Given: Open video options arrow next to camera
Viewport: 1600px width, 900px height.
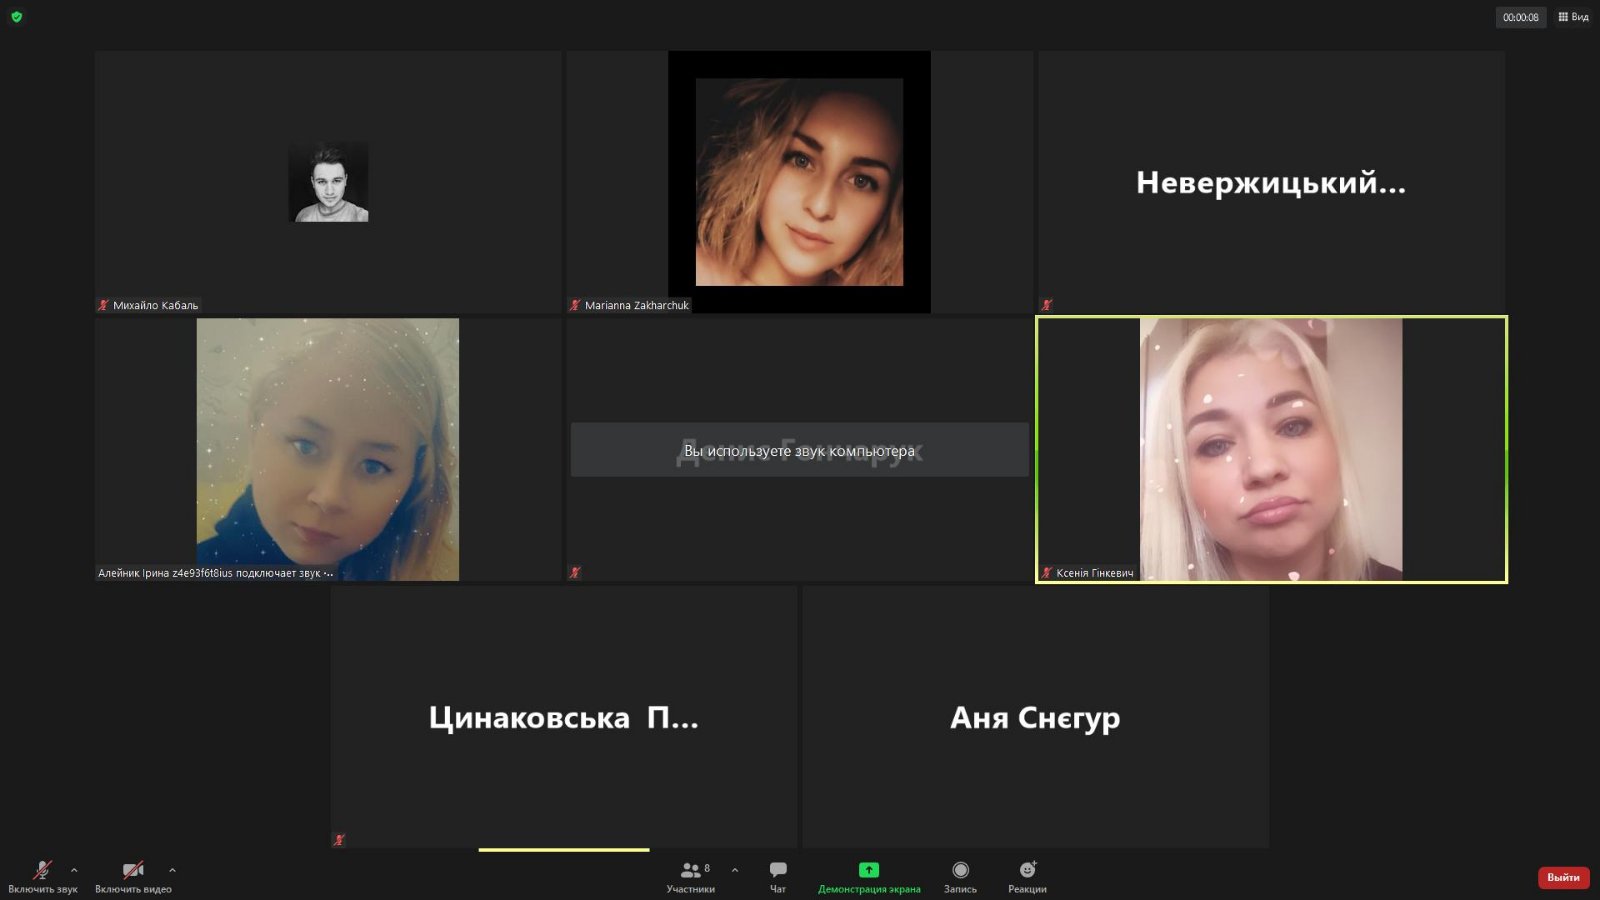Looking at the screenshot, I should tap(172, 870).
